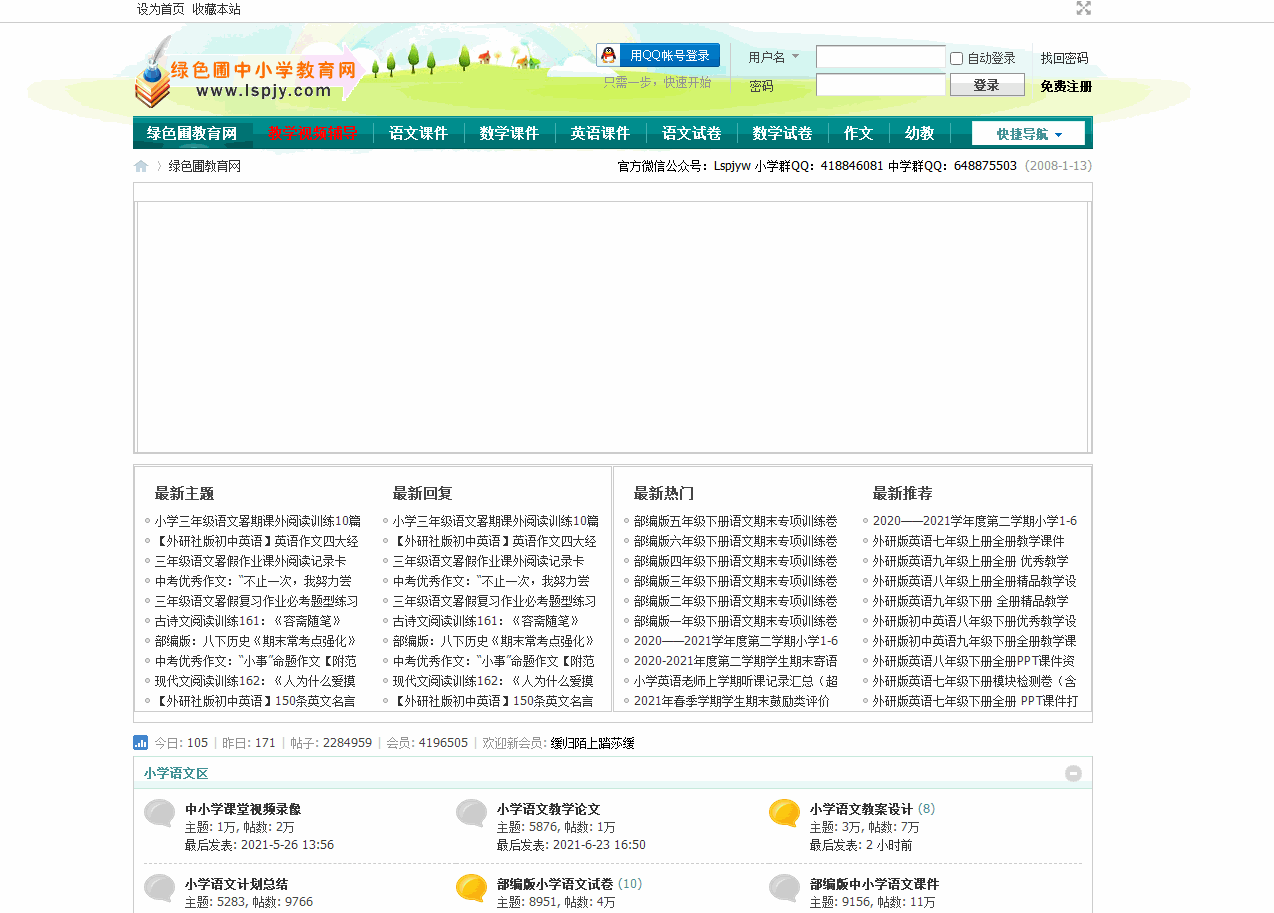
Task: Click the 登录 button
Action: [x=987, y=85]
